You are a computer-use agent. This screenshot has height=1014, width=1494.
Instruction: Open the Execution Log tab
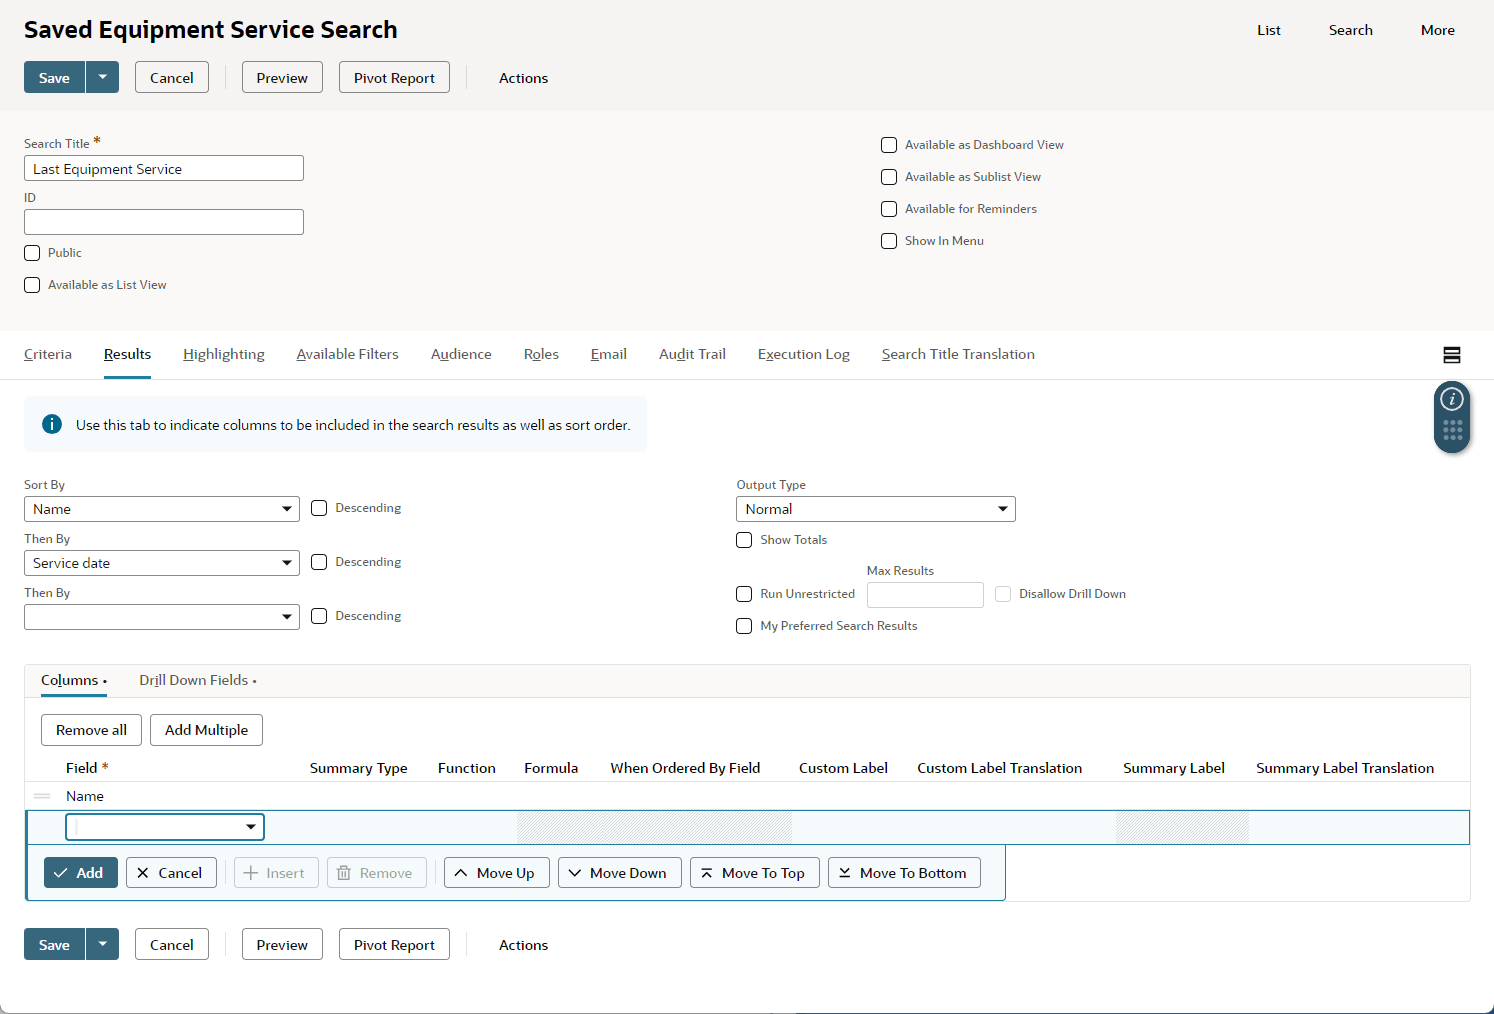(804, 354)
